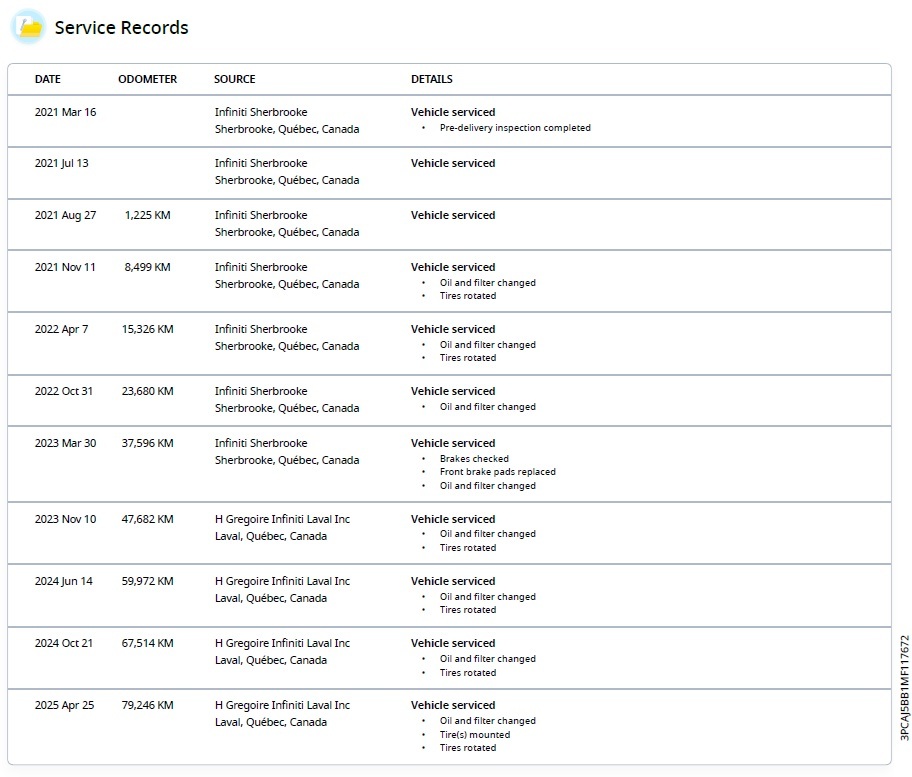Screen dimensions: 912x777
Task: Click the DETAILS column header
Action: click(x=432, y=79)
